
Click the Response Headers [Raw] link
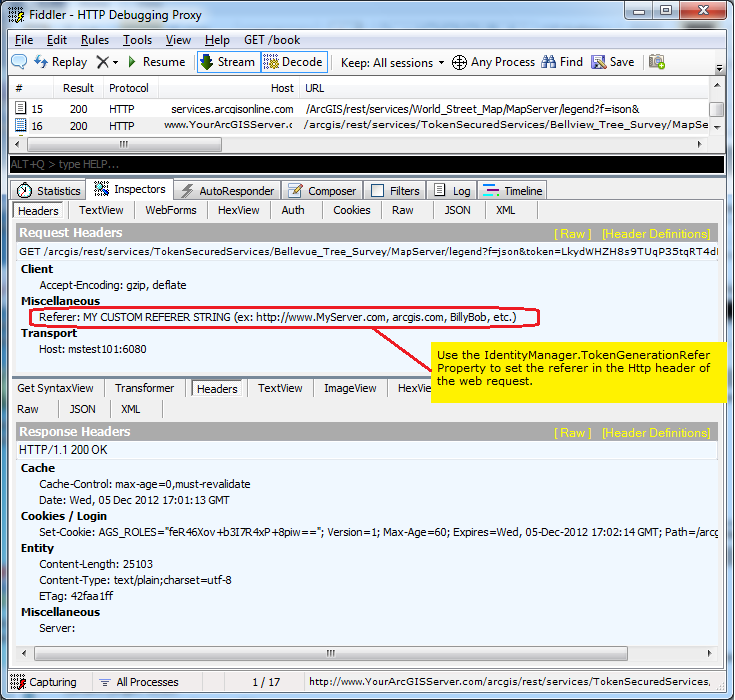pyautogui.click(x=572, y=432)
